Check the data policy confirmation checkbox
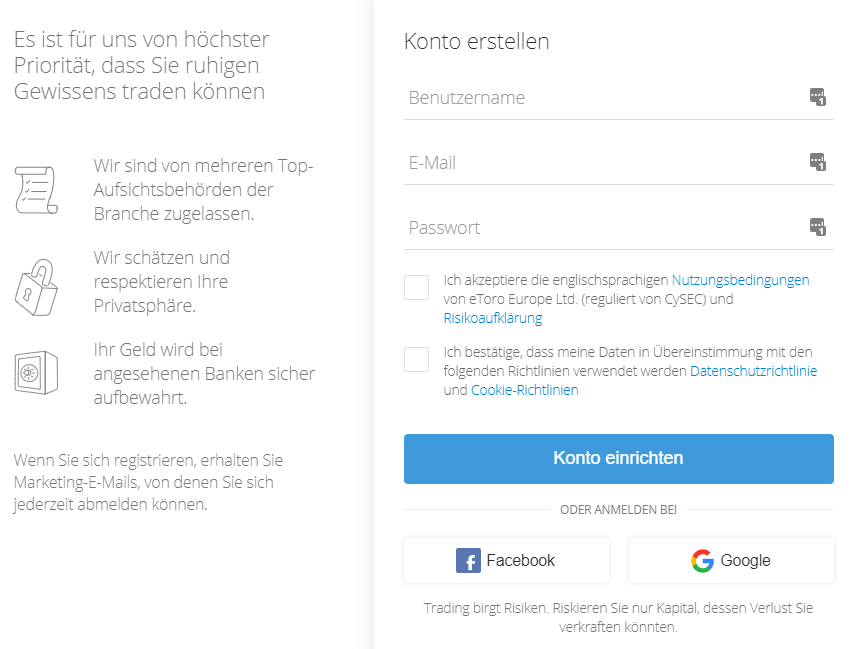 (416, 359)
